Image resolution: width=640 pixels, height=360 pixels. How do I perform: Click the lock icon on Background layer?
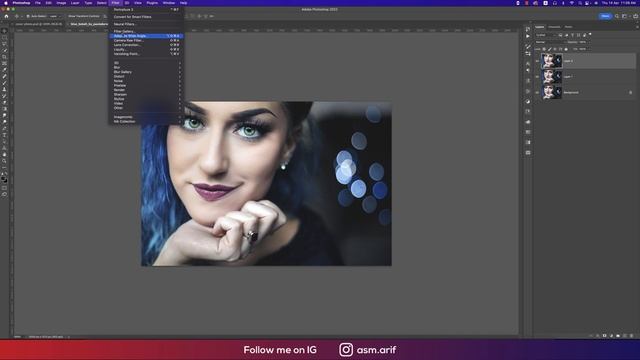click(631, 93)
